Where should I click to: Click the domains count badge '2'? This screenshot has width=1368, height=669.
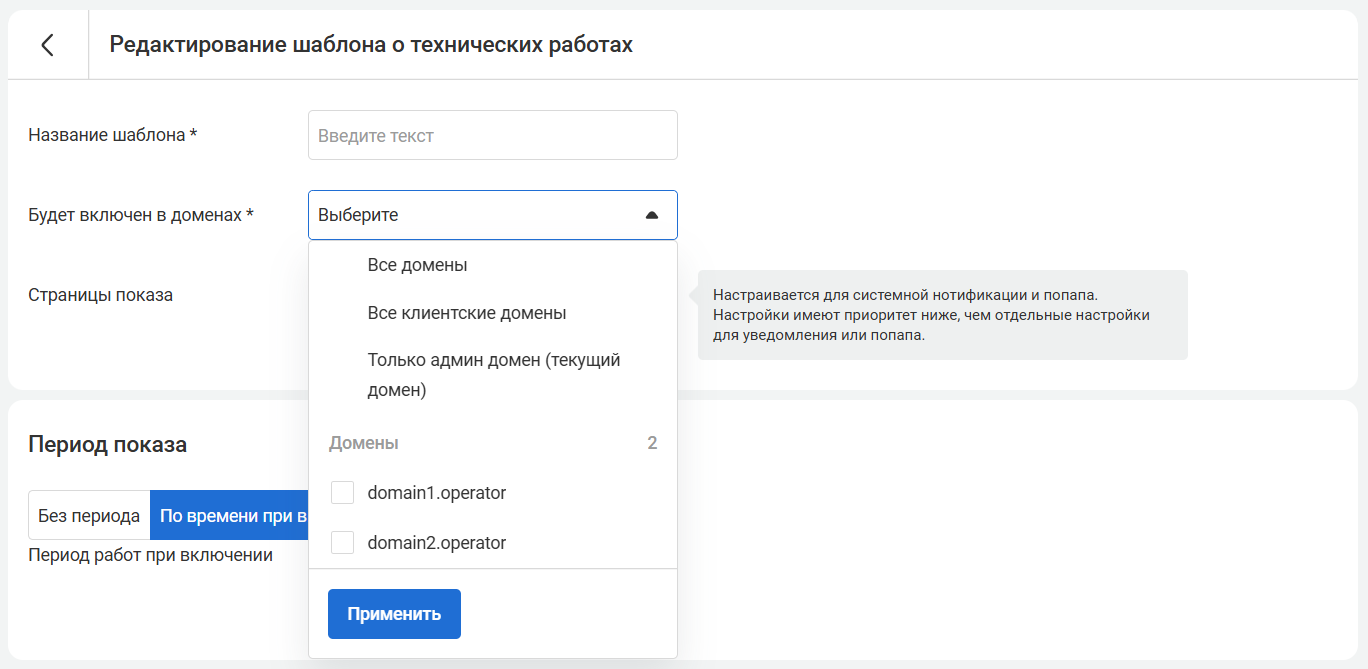[652, 443]
